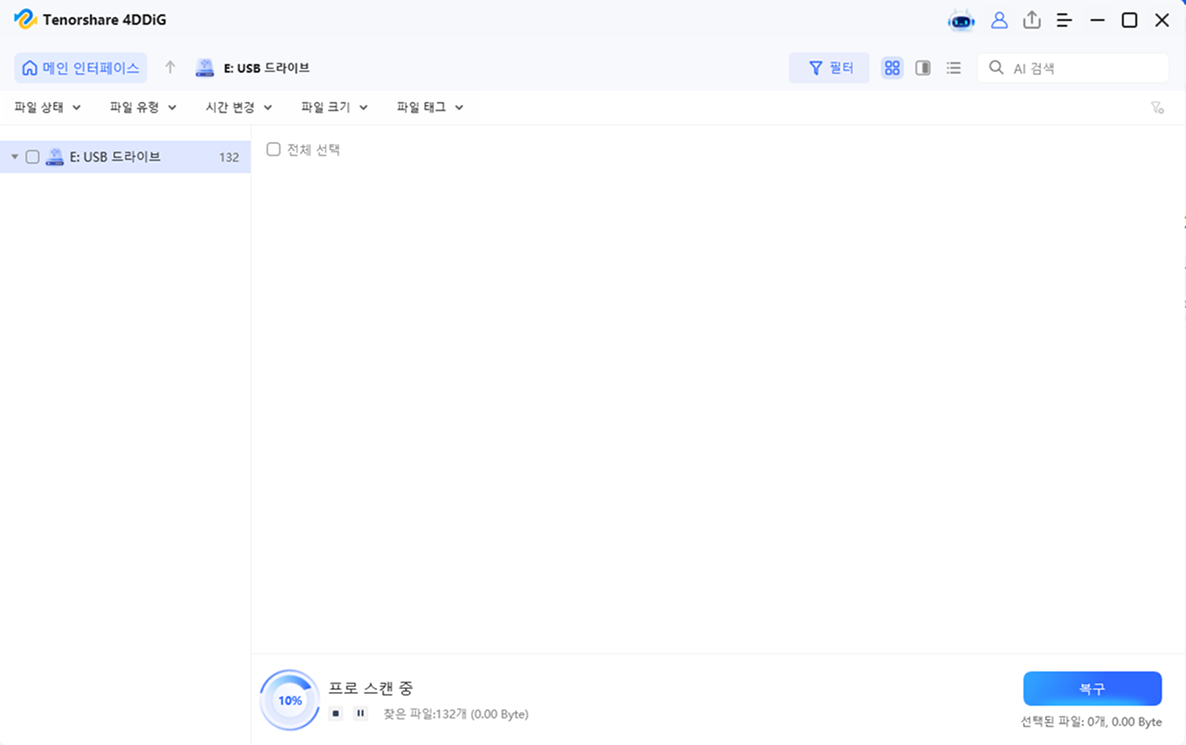Focus the AI 검색 search field

coord(1073,68)
